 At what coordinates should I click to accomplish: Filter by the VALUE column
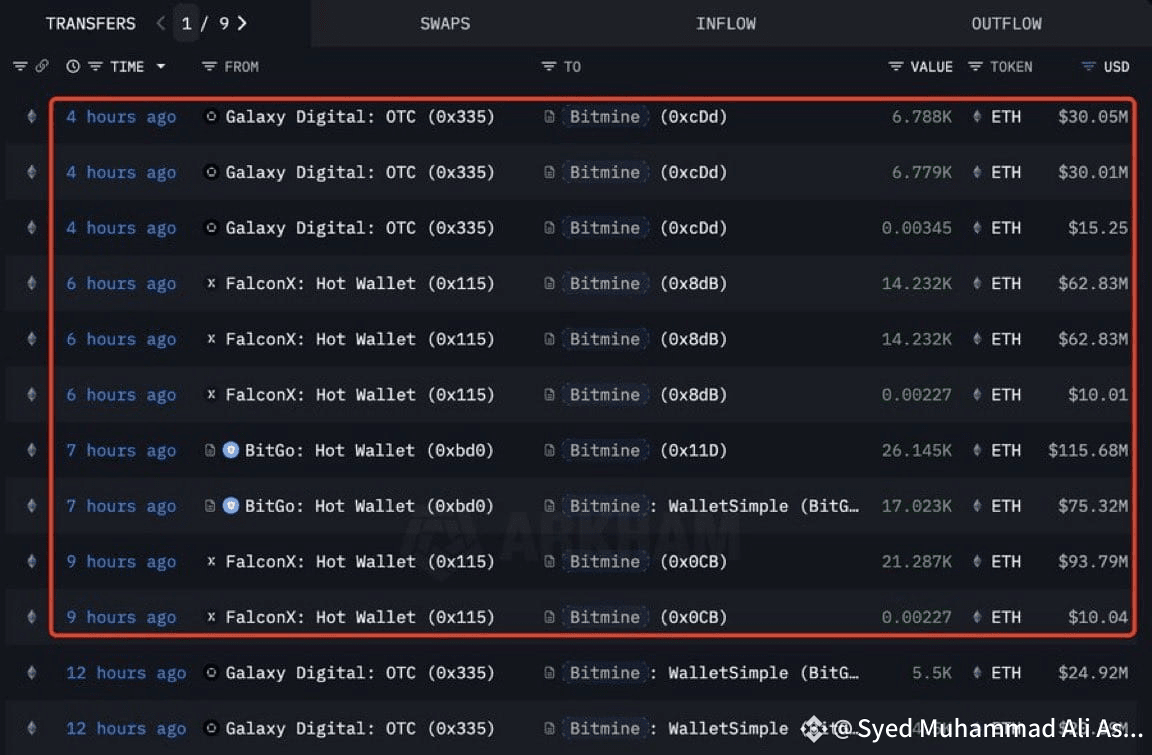895,66
